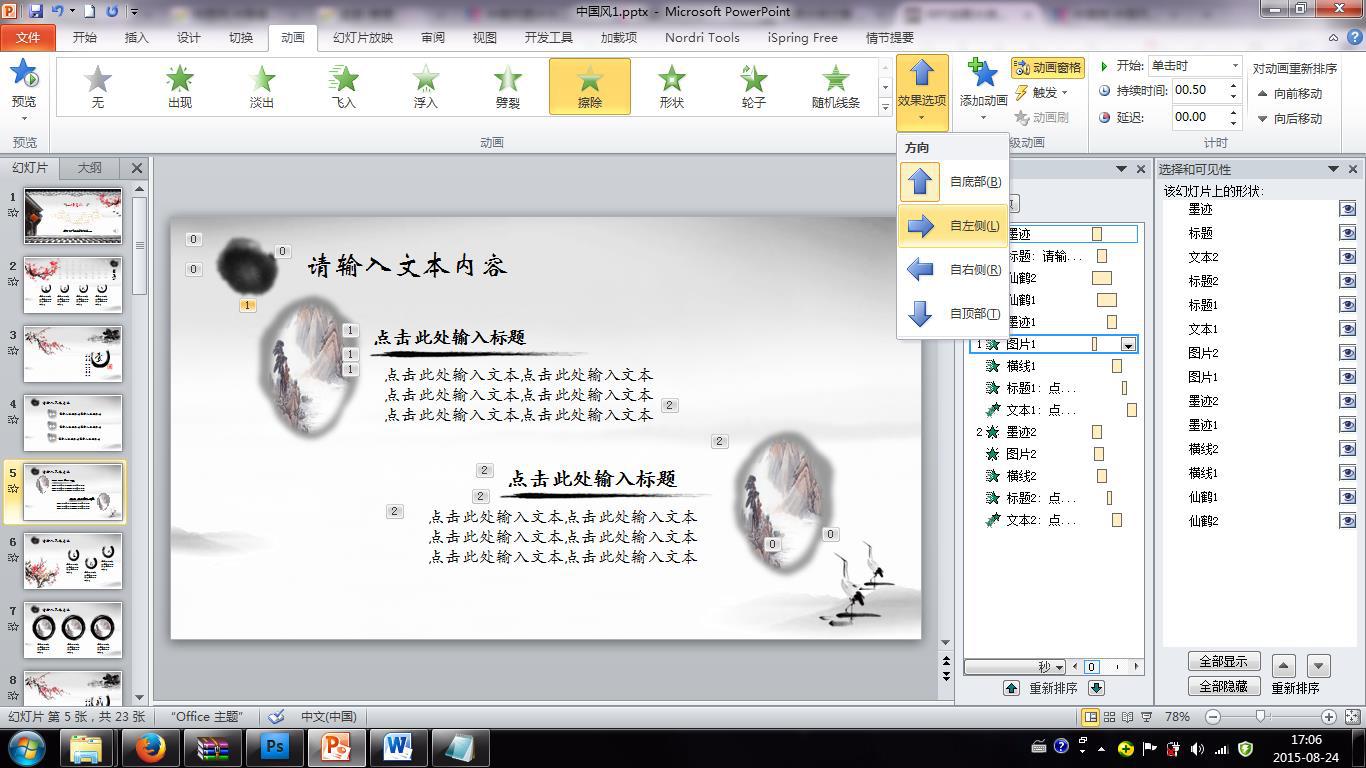
Task: Hide the 图片2 shape in selection pane
Action: pos(1348,352)
